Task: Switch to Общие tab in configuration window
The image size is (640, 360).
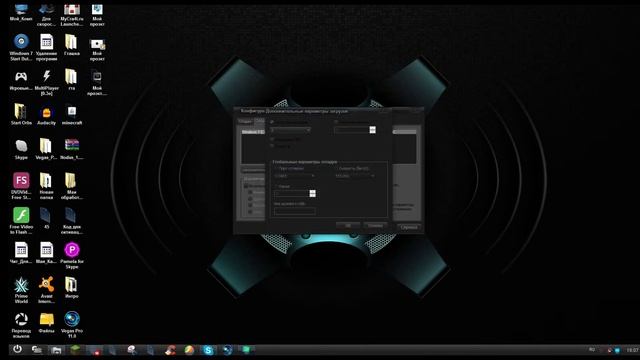Action: 245,121
